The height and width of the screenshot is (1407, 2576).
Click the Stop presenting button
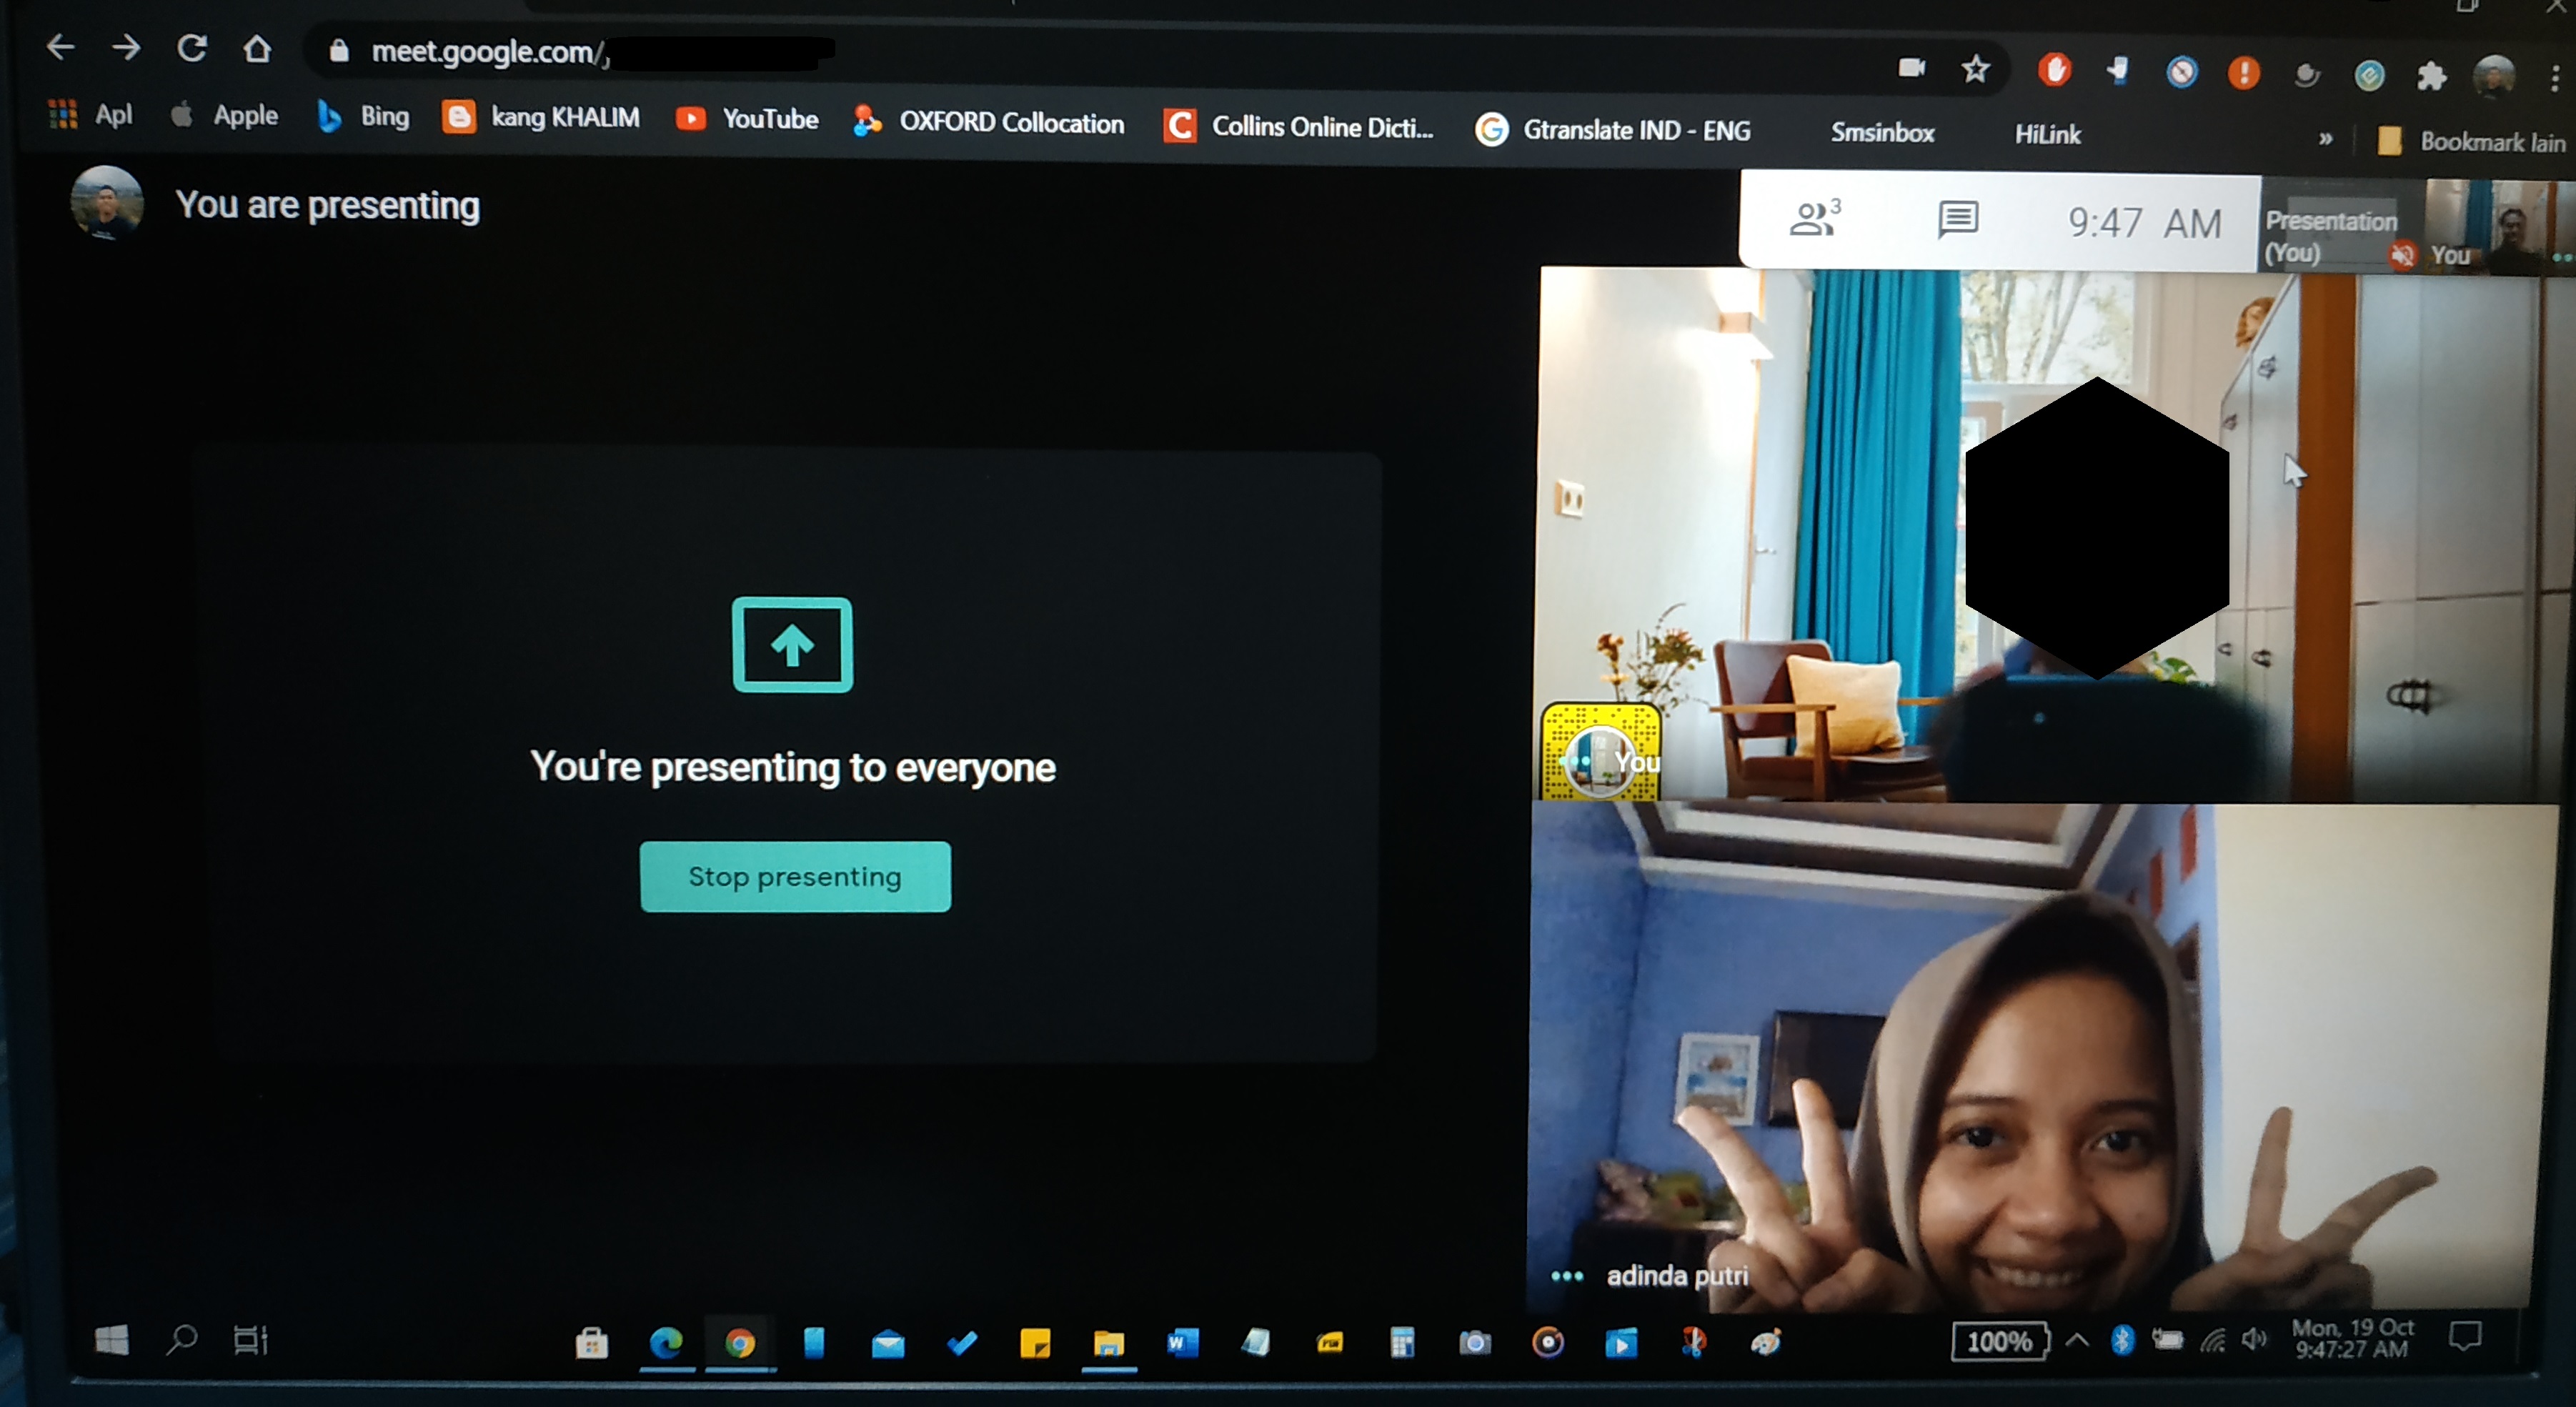[795, 876]
